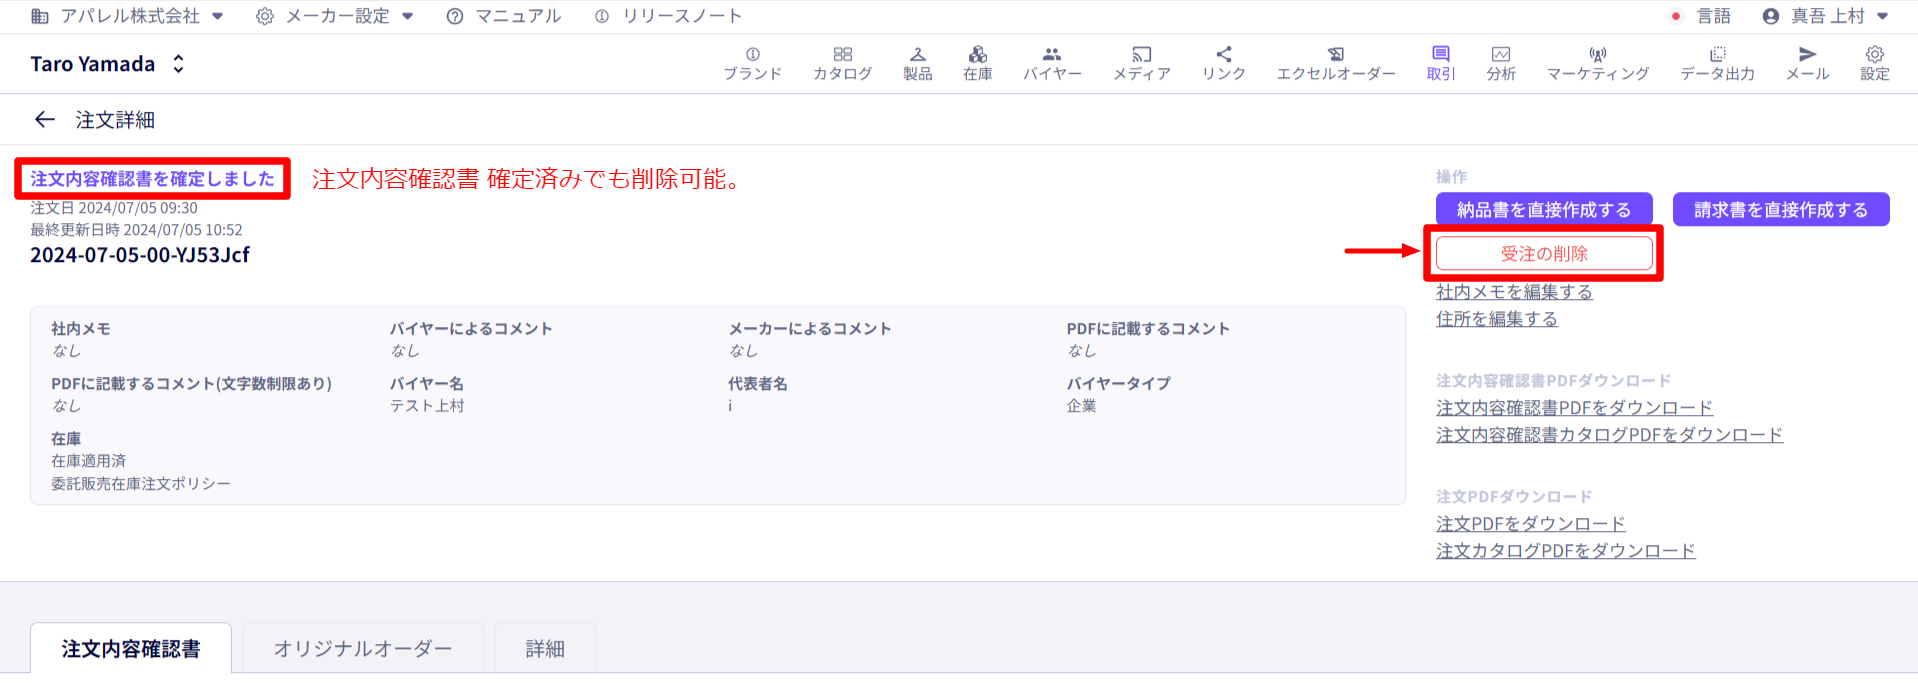Click the 委託販売在庫注文ポリシー text
The height and width of the screenshot is (683, 1918).
[141, 484]
